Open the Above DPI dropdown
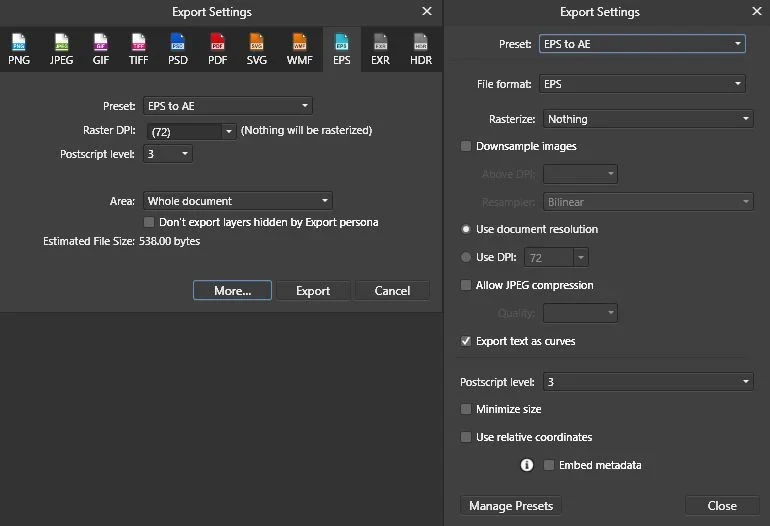The height and width of the screenshot is (526, 770). pos(580,174)
